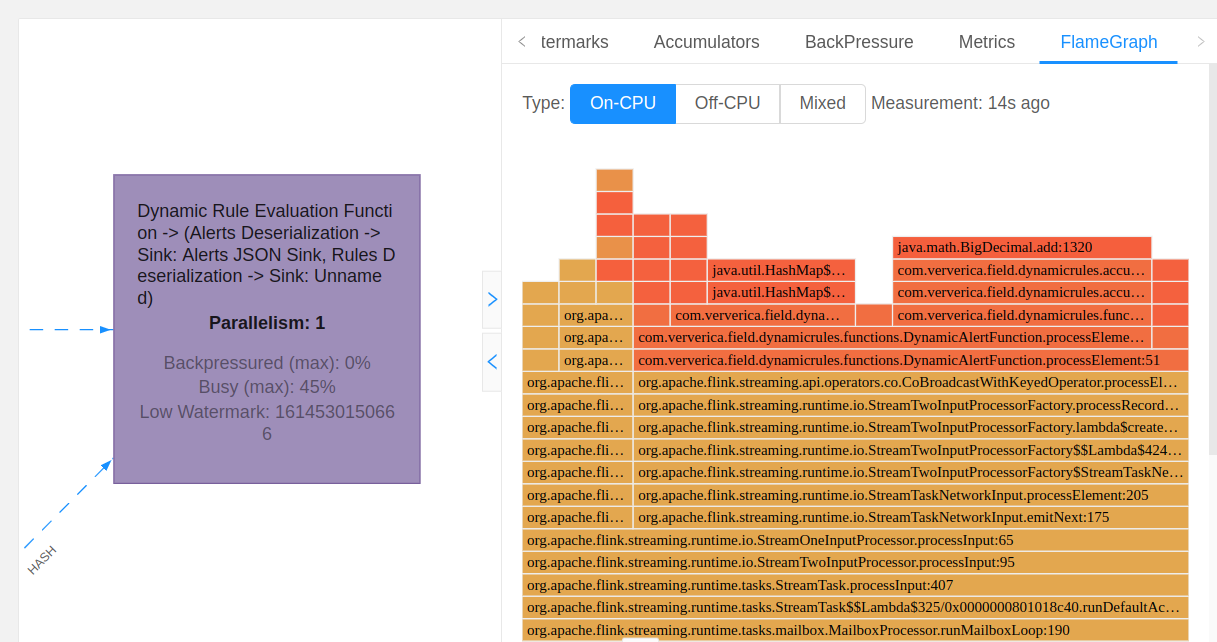1217x642 pixels.
Task: Collapse the panel using the left chevron handle
Action: 491,362
